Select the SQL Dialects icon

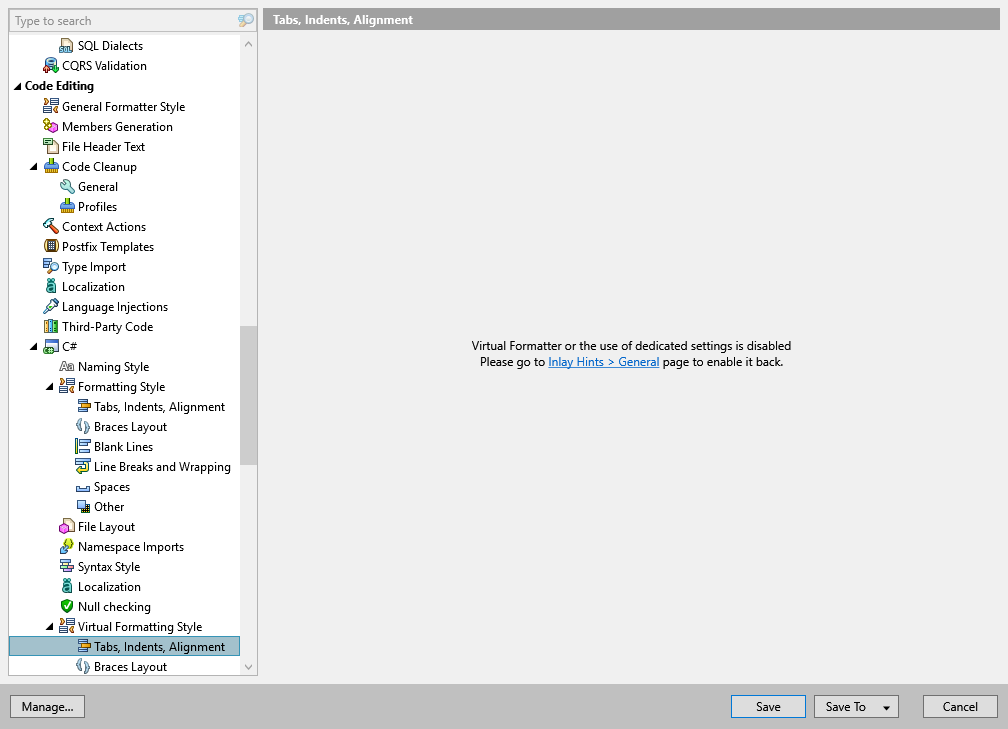pos(67,45)
